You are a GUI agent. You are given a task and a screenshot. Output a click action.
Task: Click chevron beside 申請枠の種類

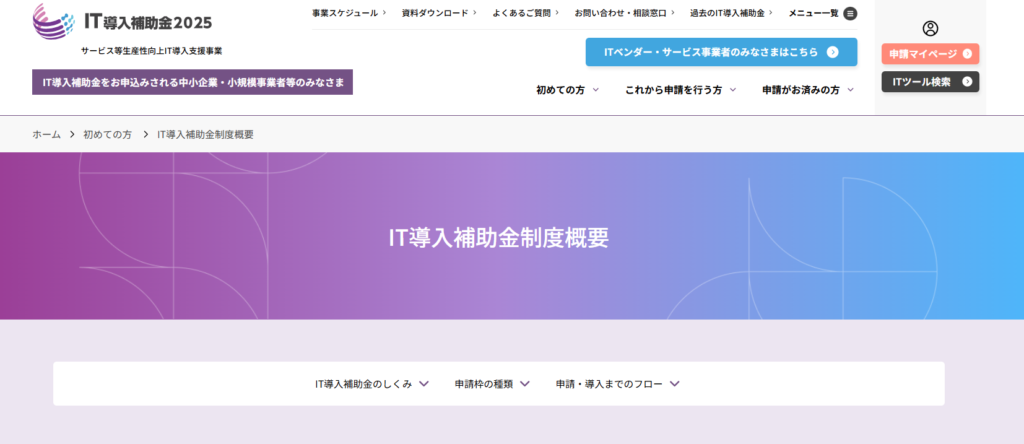[x=525, y=384]
